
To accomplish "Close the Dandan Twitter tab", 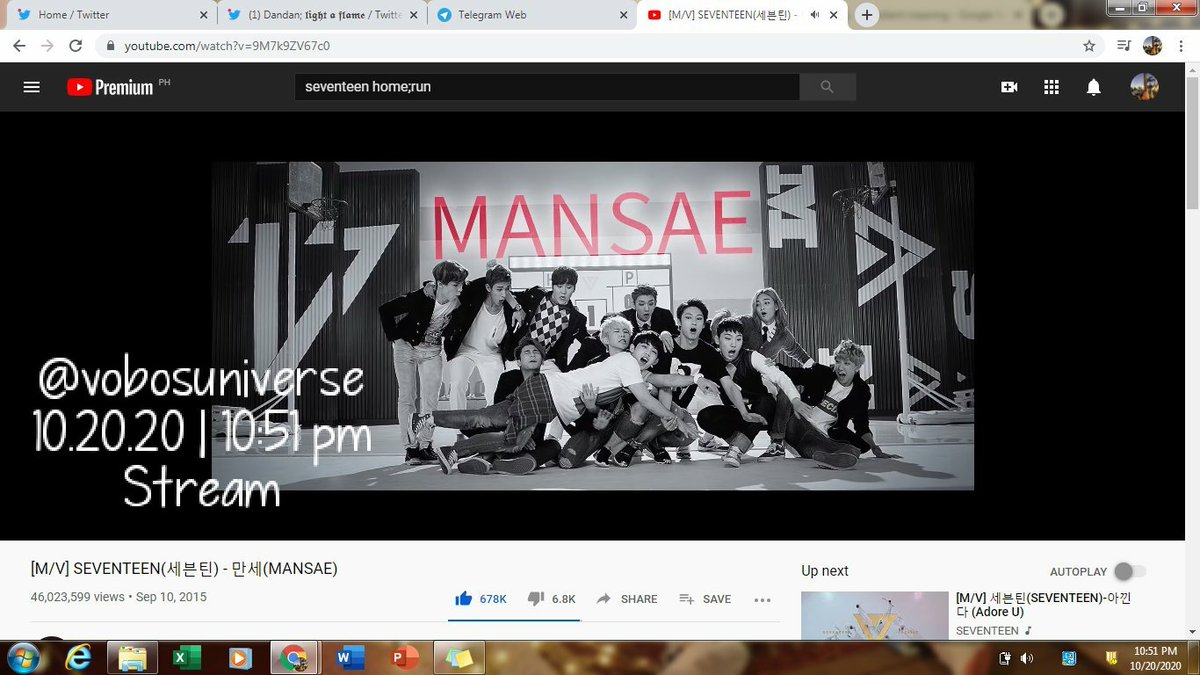I will (414, 15).
